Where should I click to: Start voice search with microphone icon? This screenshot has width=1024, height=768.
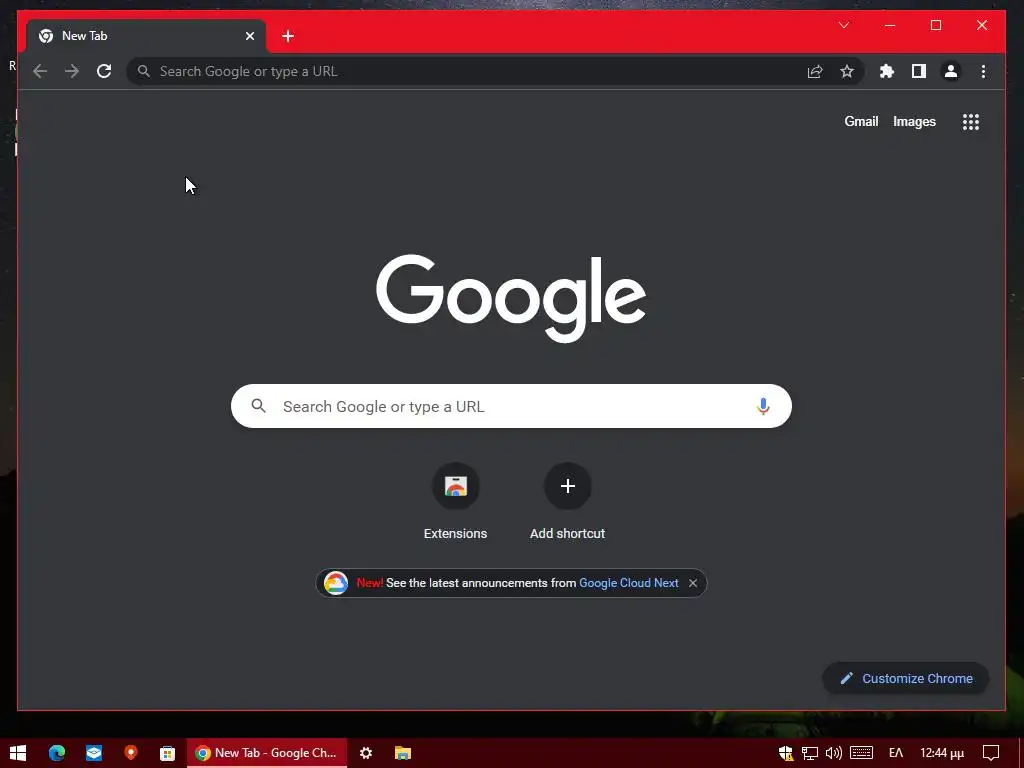[763, 406]
